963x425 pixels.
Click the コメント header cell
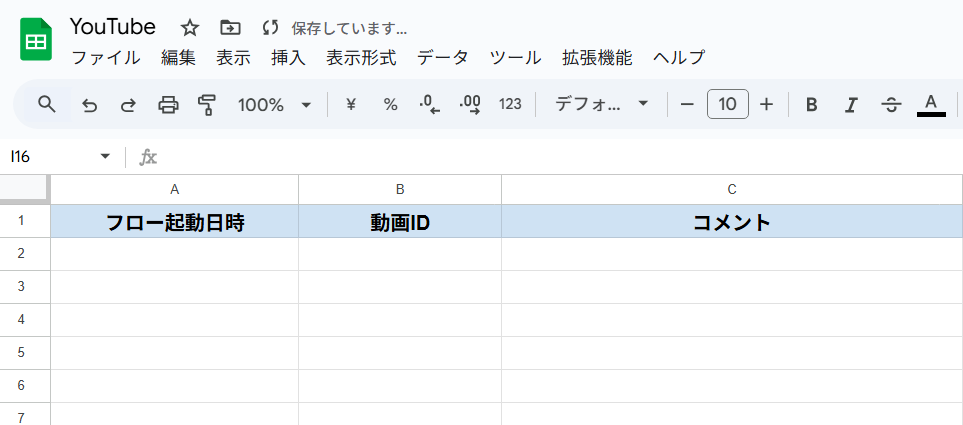(732, 221)
